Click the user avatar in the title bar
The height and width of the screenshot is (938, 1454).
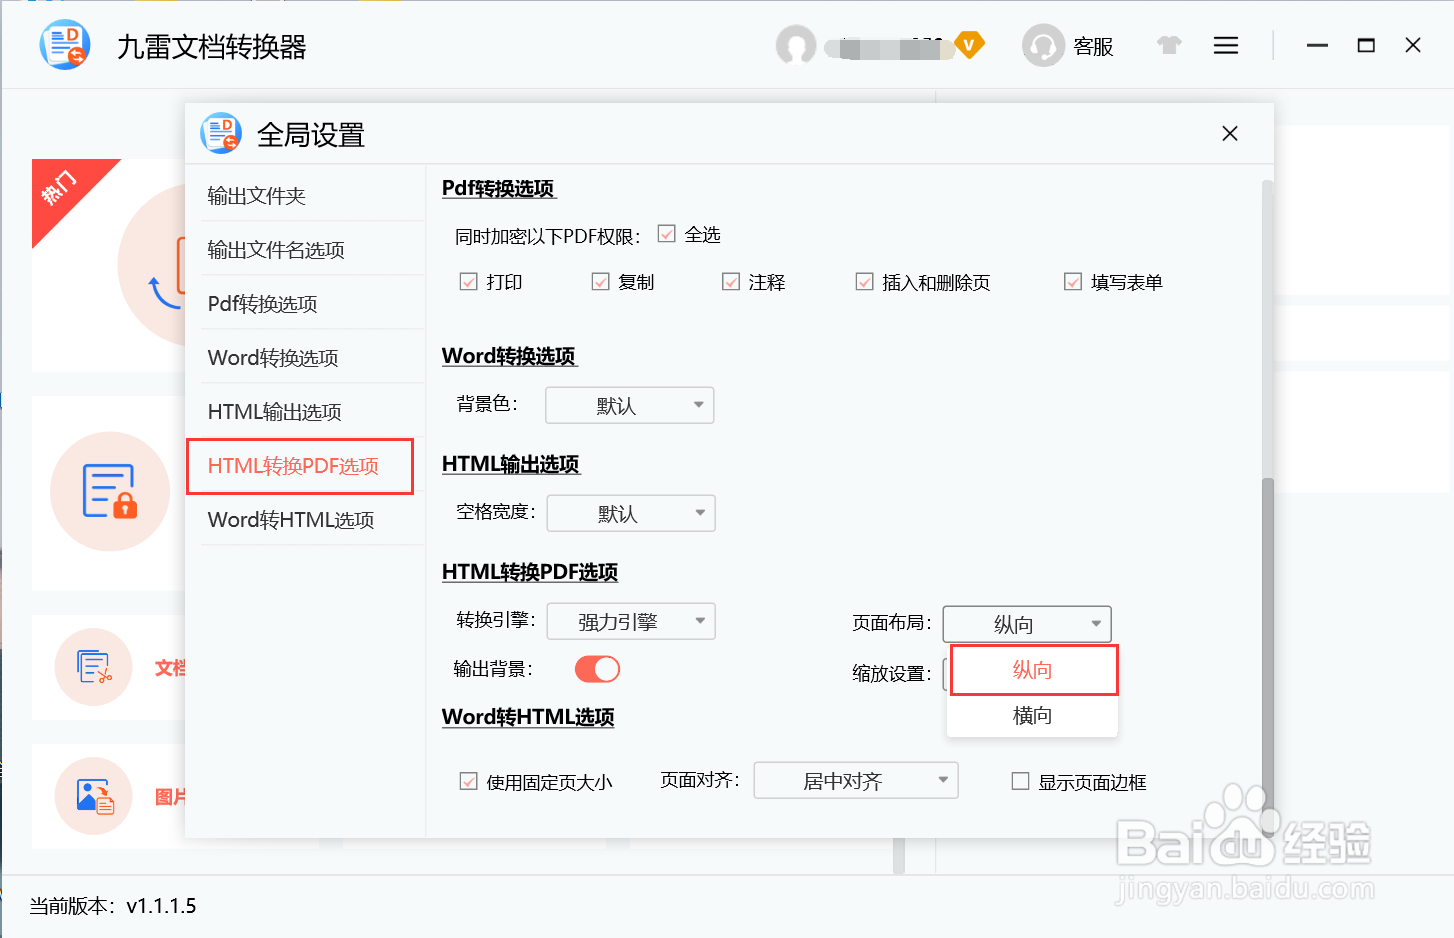[x=796, y=45]
